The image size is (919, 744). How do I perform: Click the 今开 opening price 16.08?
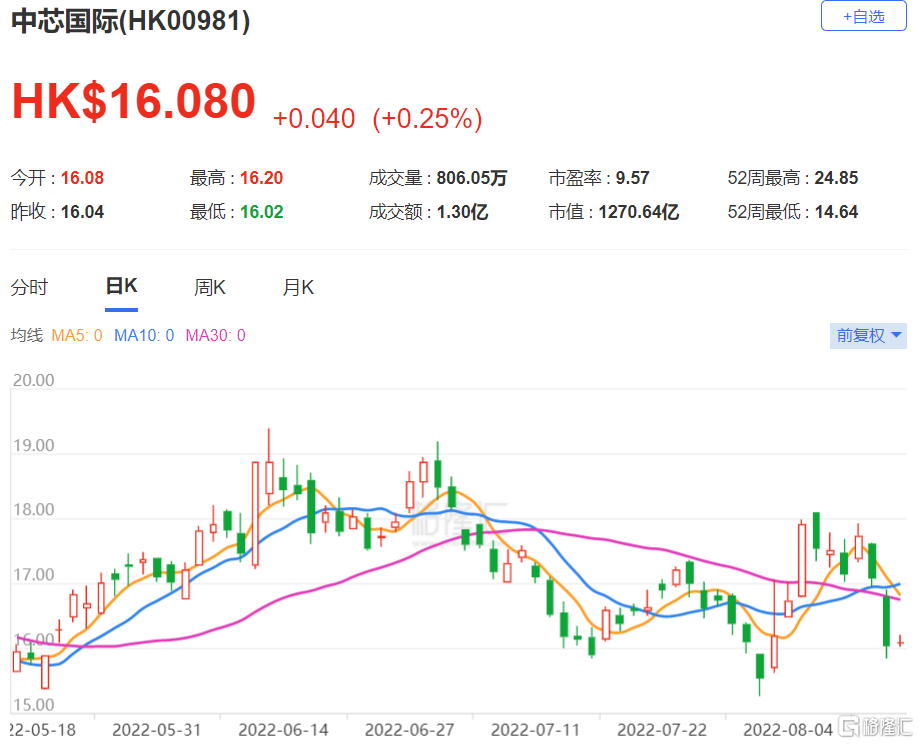coord(83,178)
